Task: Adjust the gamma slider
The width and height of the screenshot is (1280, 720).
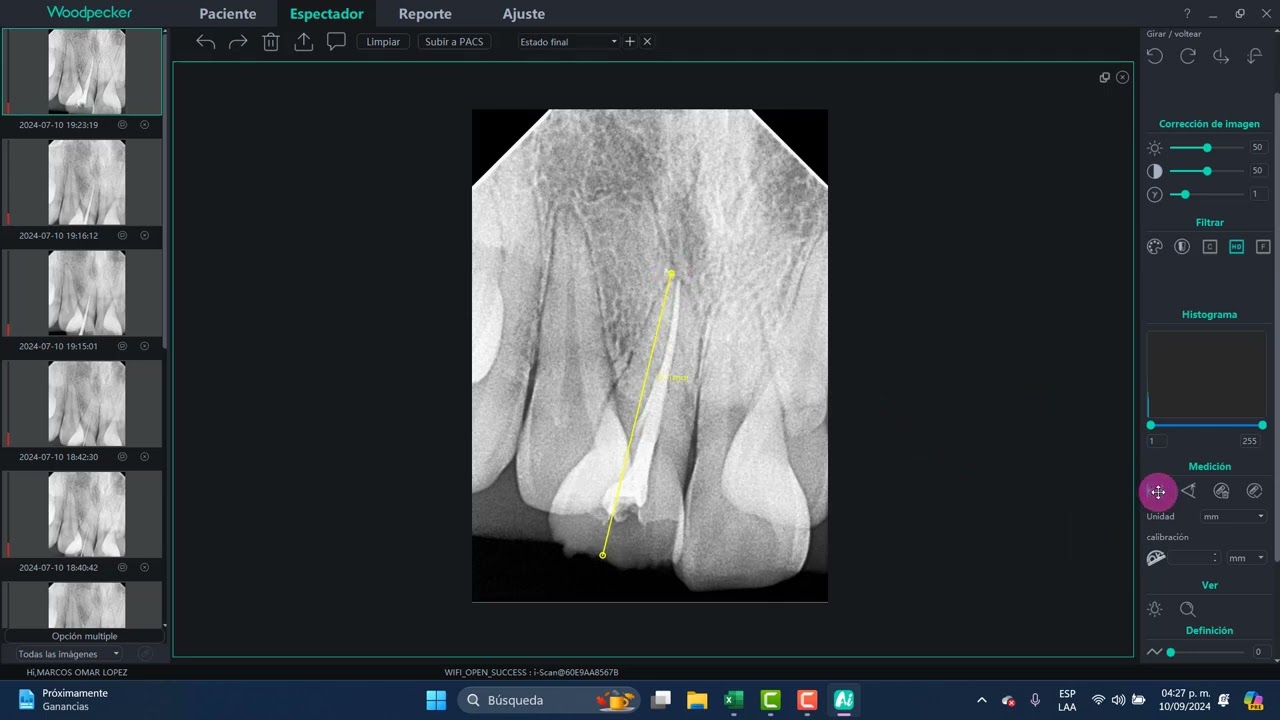Action: pos(1207,194)
